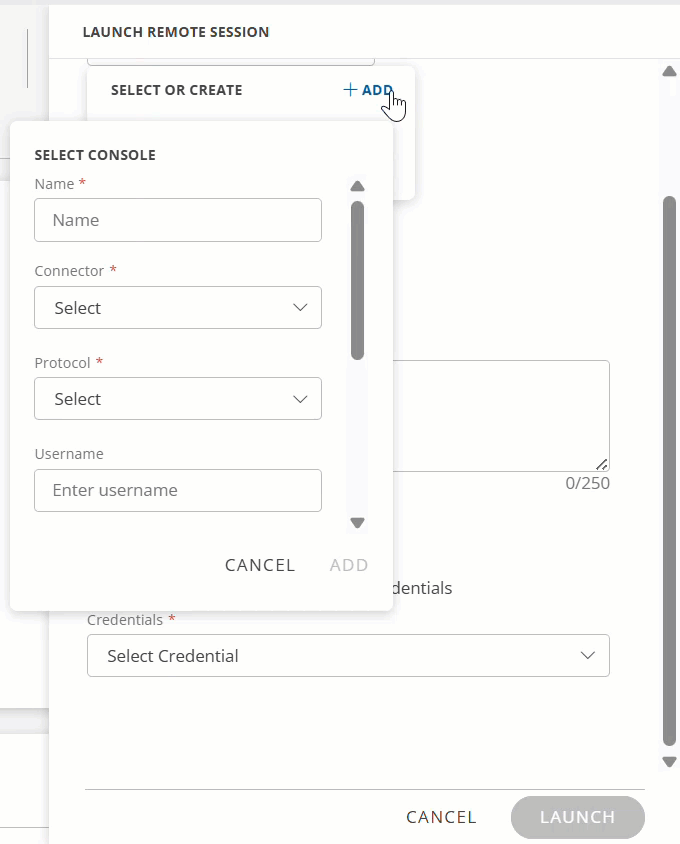
Task: Click the main panel scroll down arrow
Action: tap(669, 762)
